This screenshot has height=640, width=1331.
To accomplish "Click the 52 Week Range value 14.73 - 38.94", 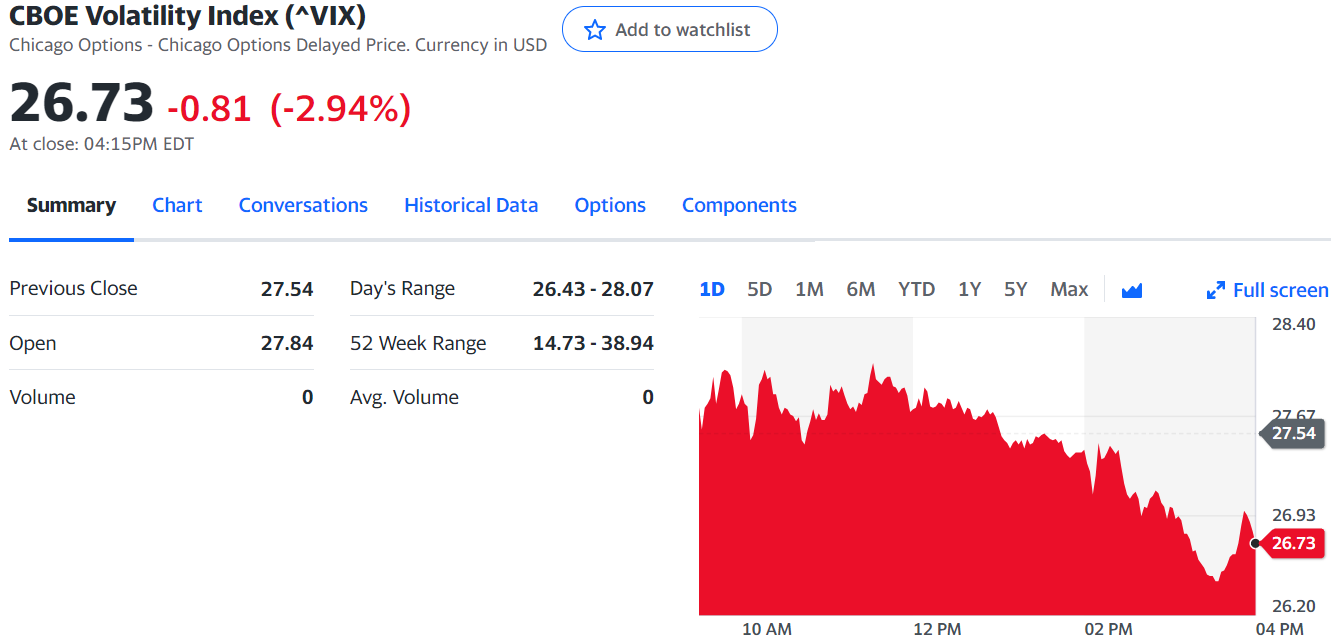I will click(x=593, y=343).
